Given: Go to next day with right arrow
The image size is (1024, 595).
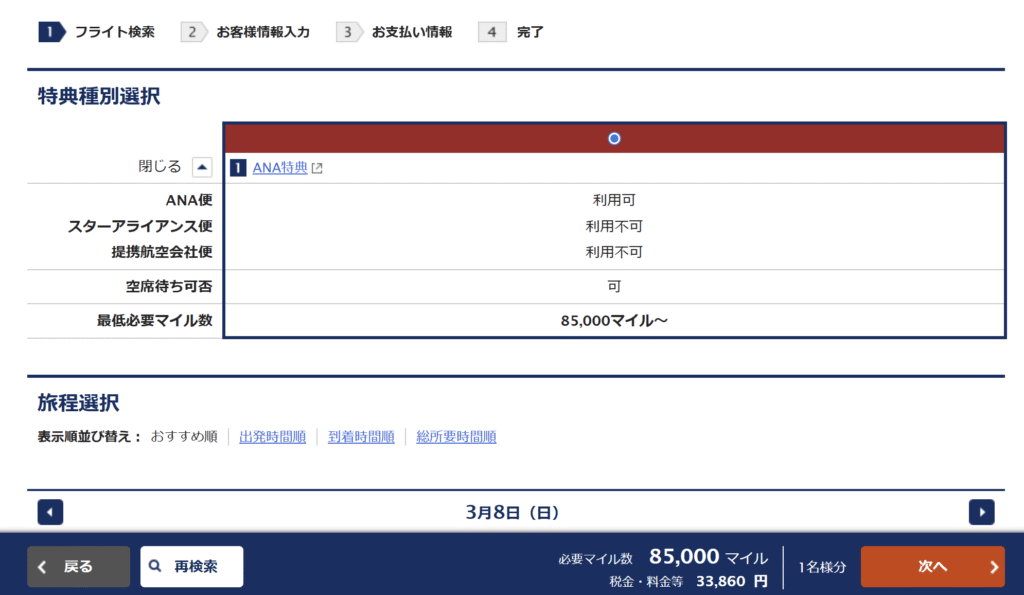Looking at the screenshot, I should click(x=981, y=512).
